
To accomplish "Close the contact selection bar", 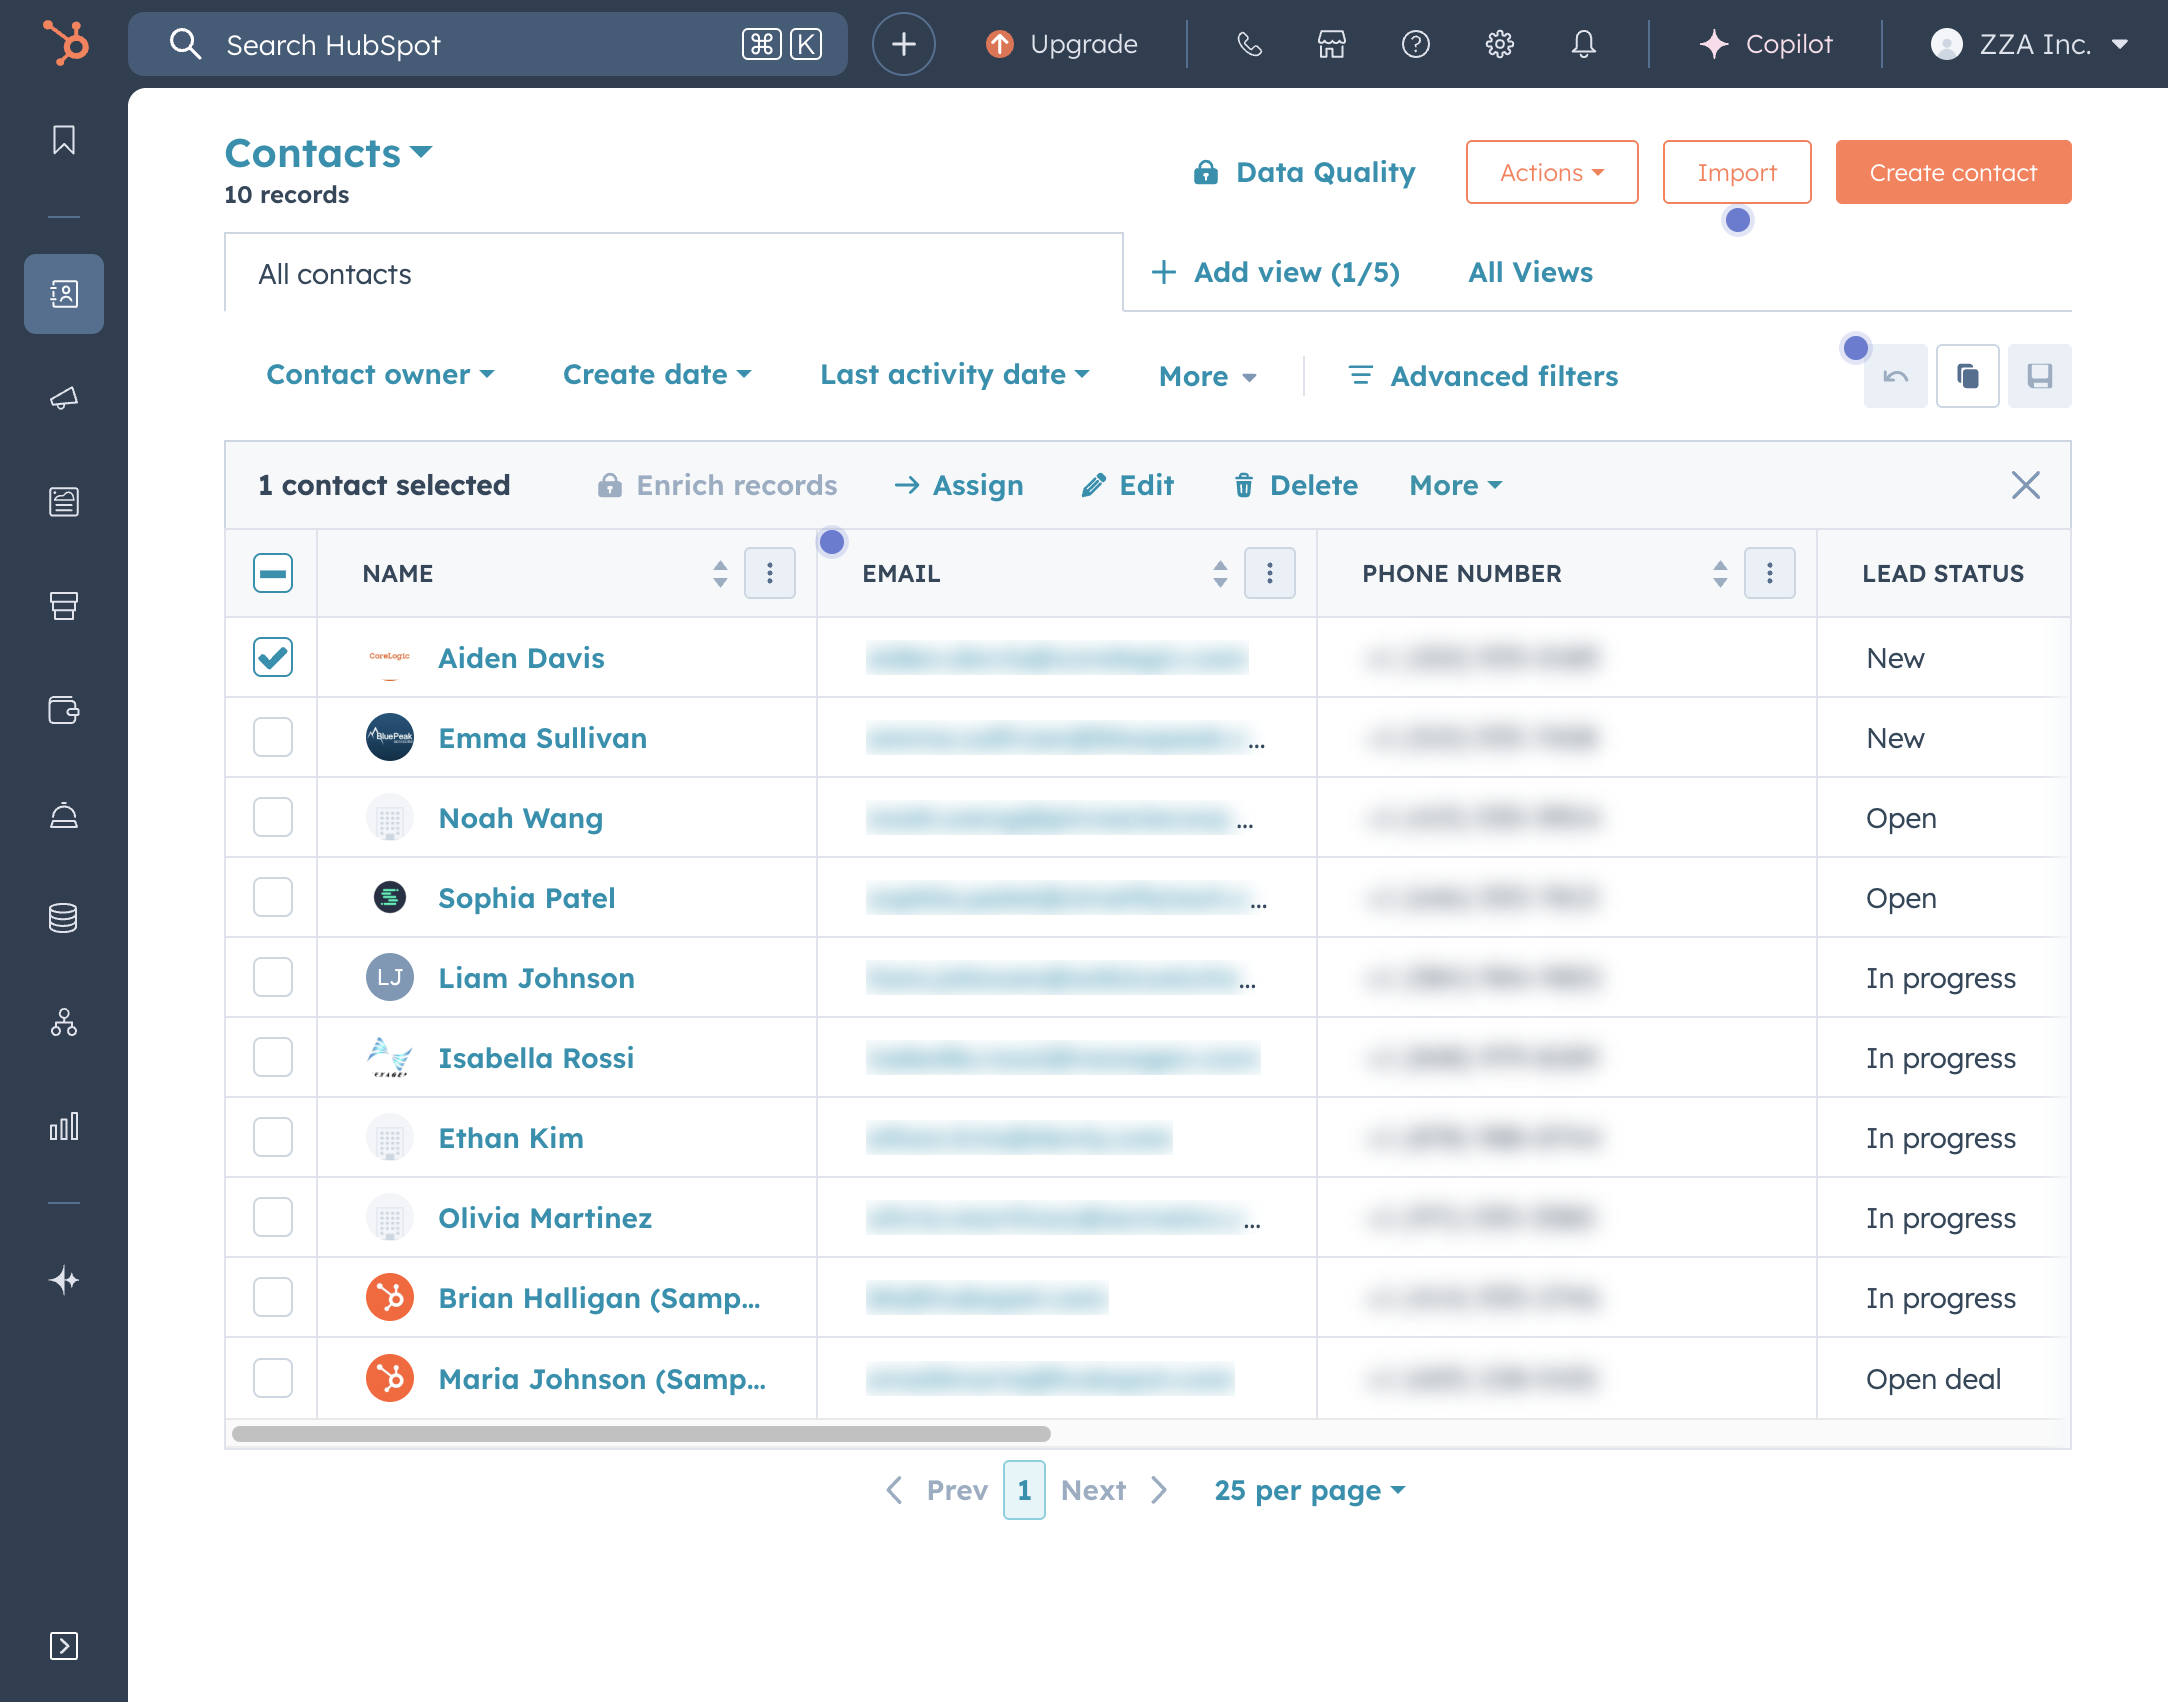I will (x=2026, y=485).
